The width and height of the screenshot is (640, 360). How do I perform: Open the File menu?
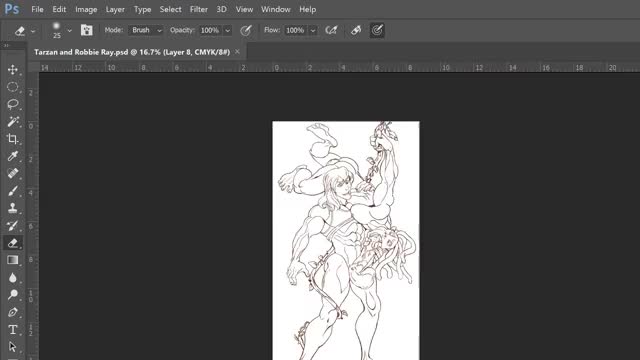point(37,9)
